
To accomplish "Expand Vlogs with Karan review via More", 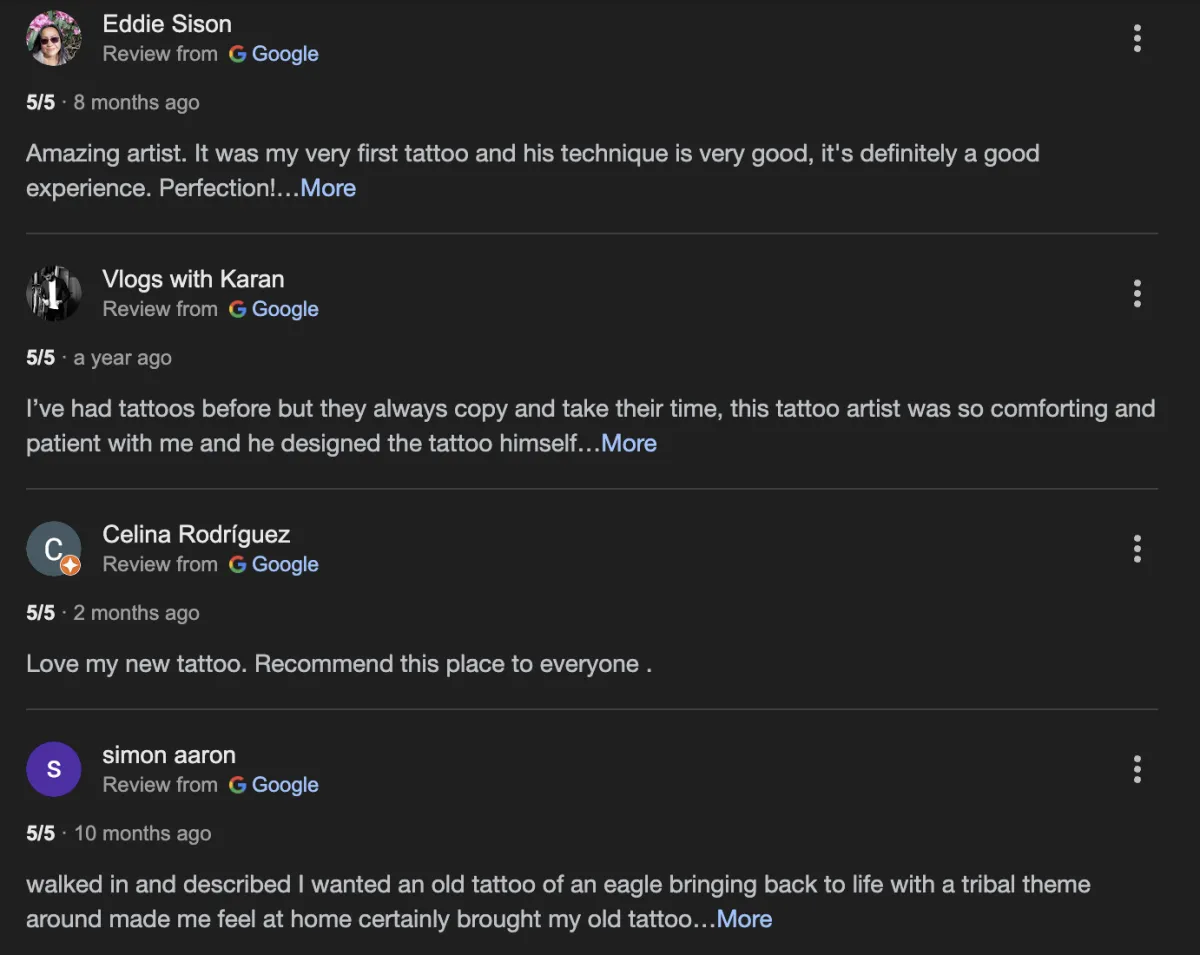I will point(629,443).
